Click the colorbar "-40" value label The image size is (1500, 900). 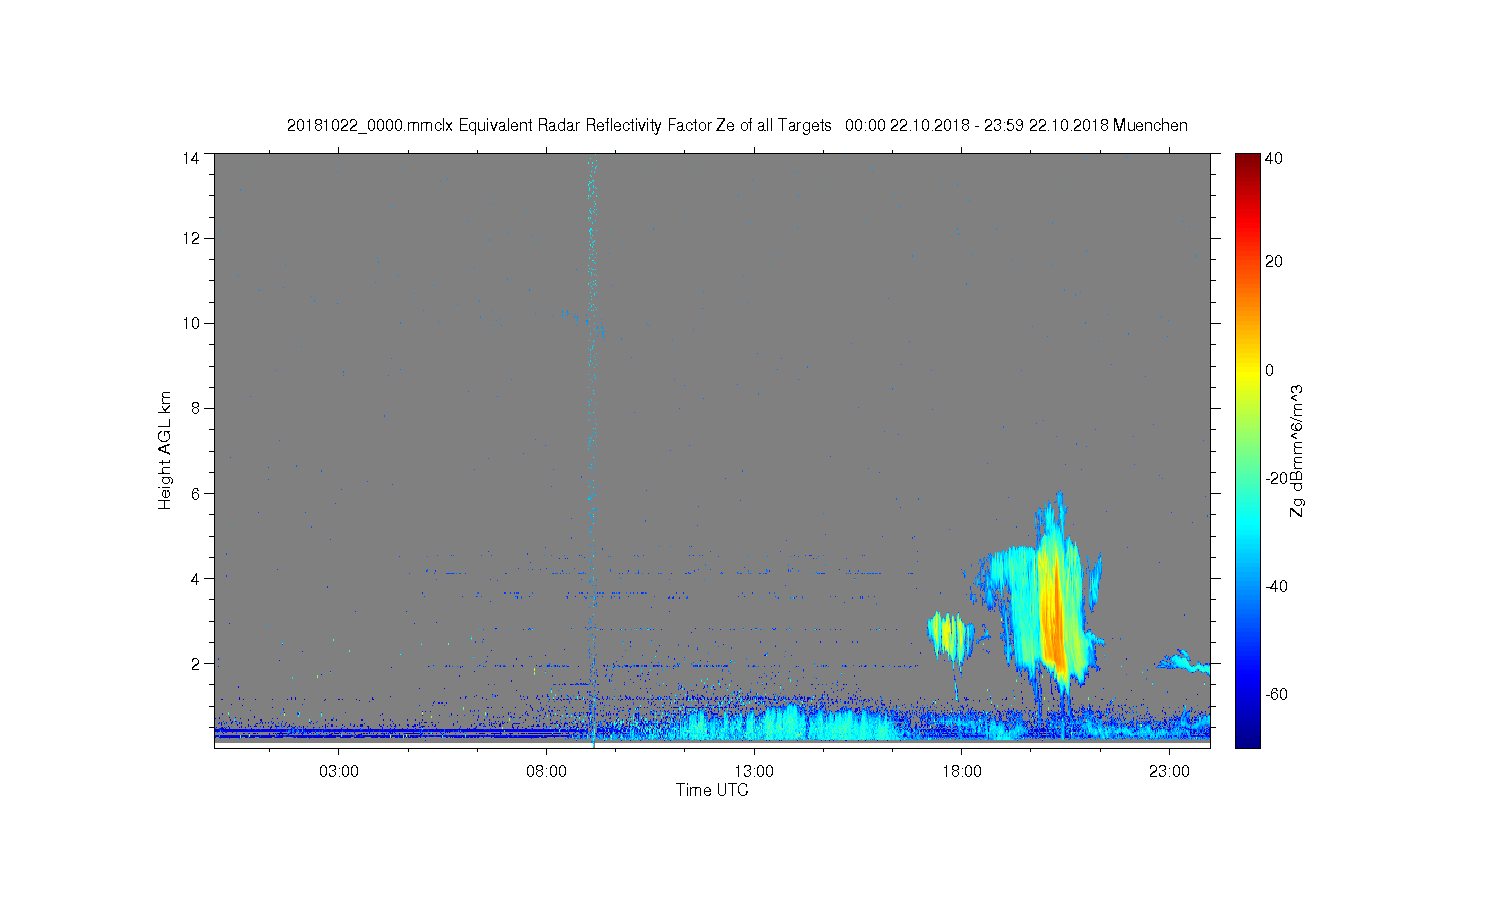[x=1276, y=586]
